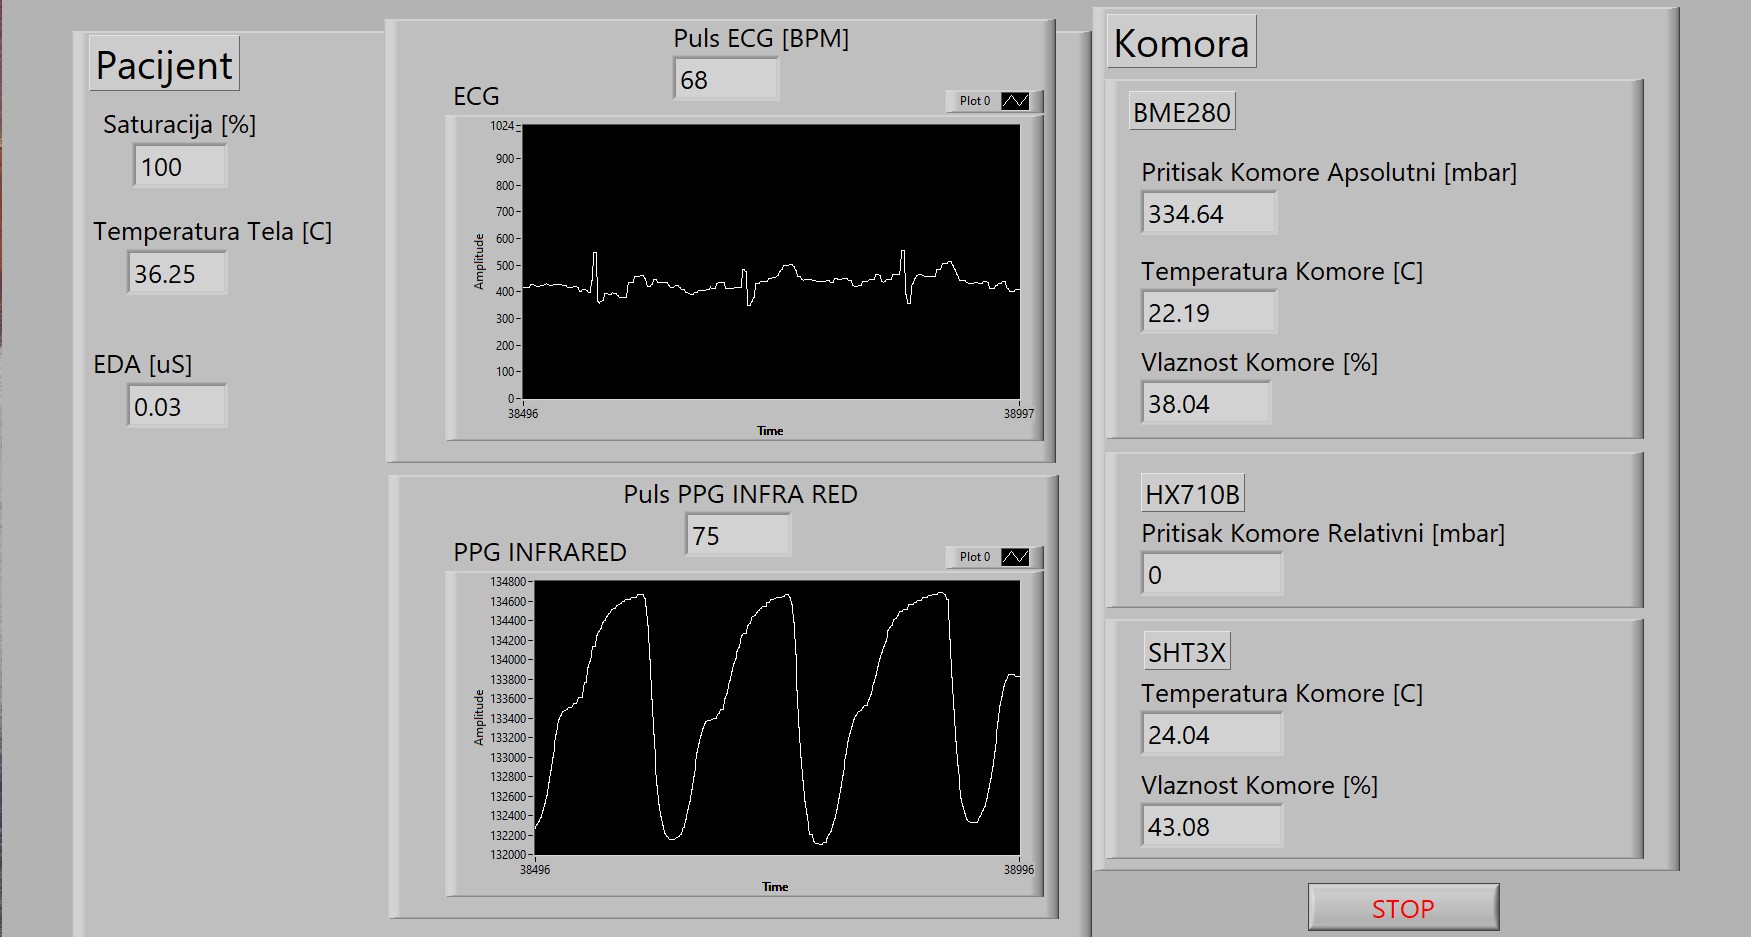Select the Pritisak Komore Relativni value field
The height and width of the screenshot is (937, 1751).
point(1211,575)
